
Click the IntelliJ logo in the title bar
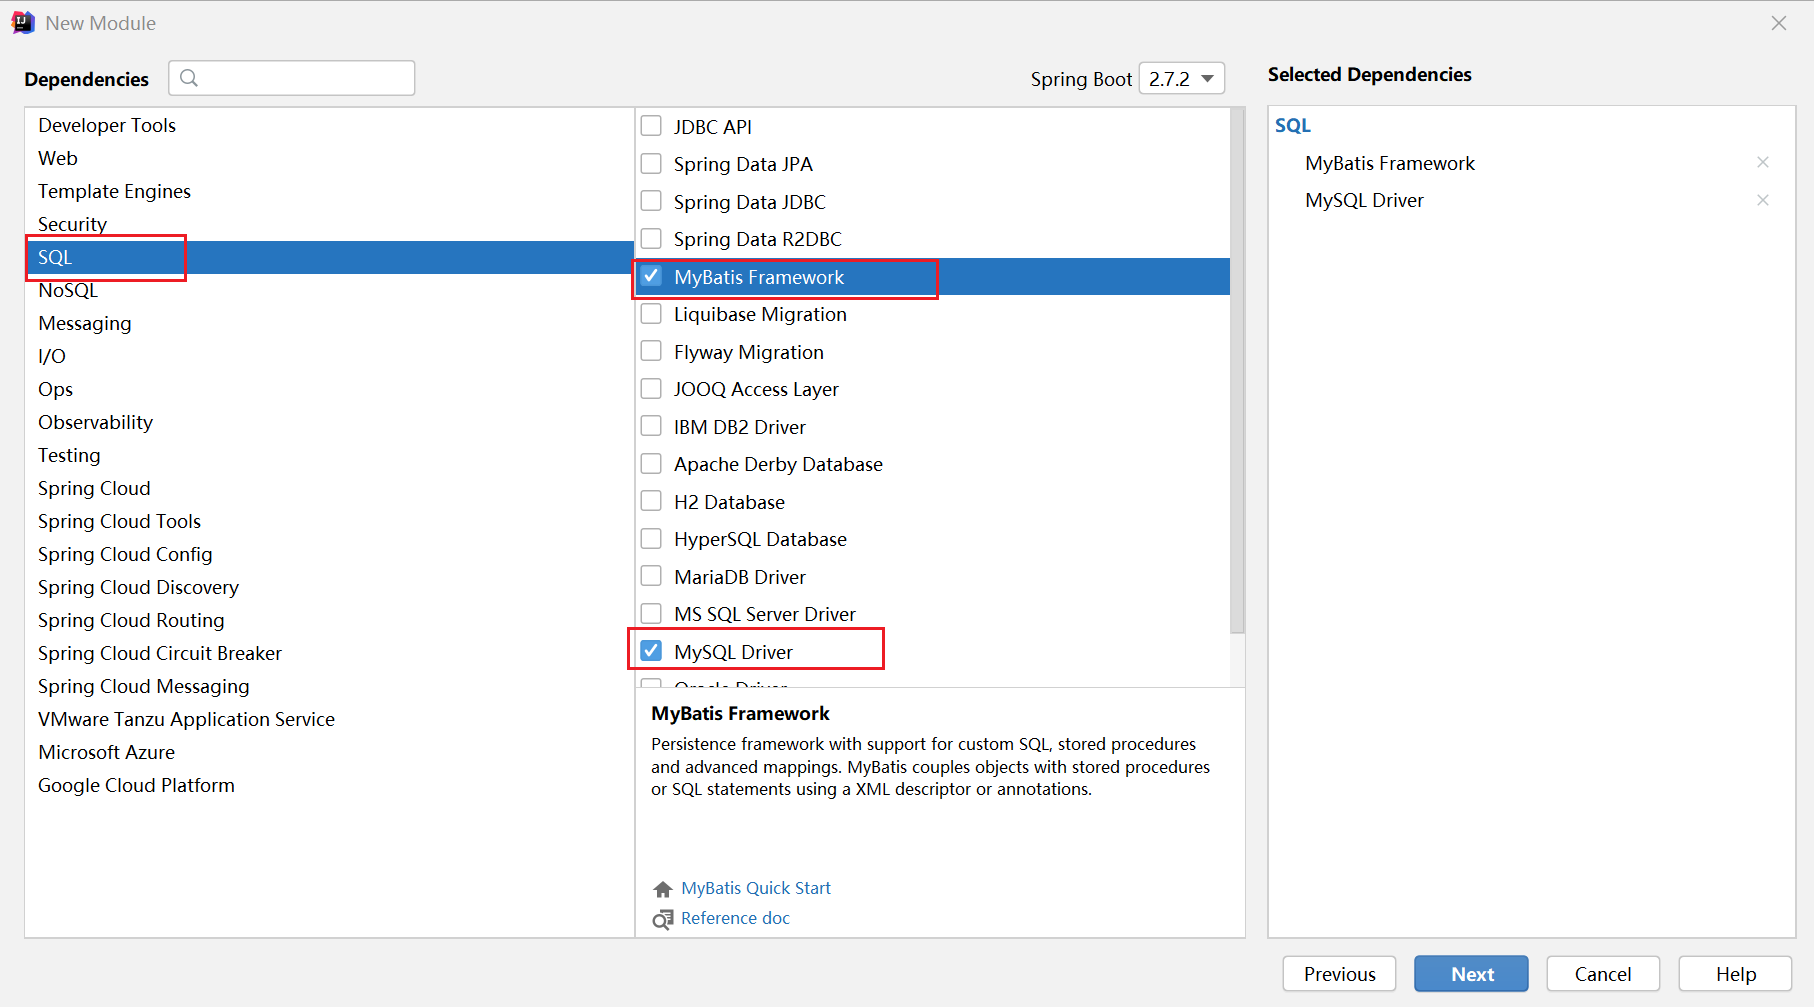click(23, 23)
